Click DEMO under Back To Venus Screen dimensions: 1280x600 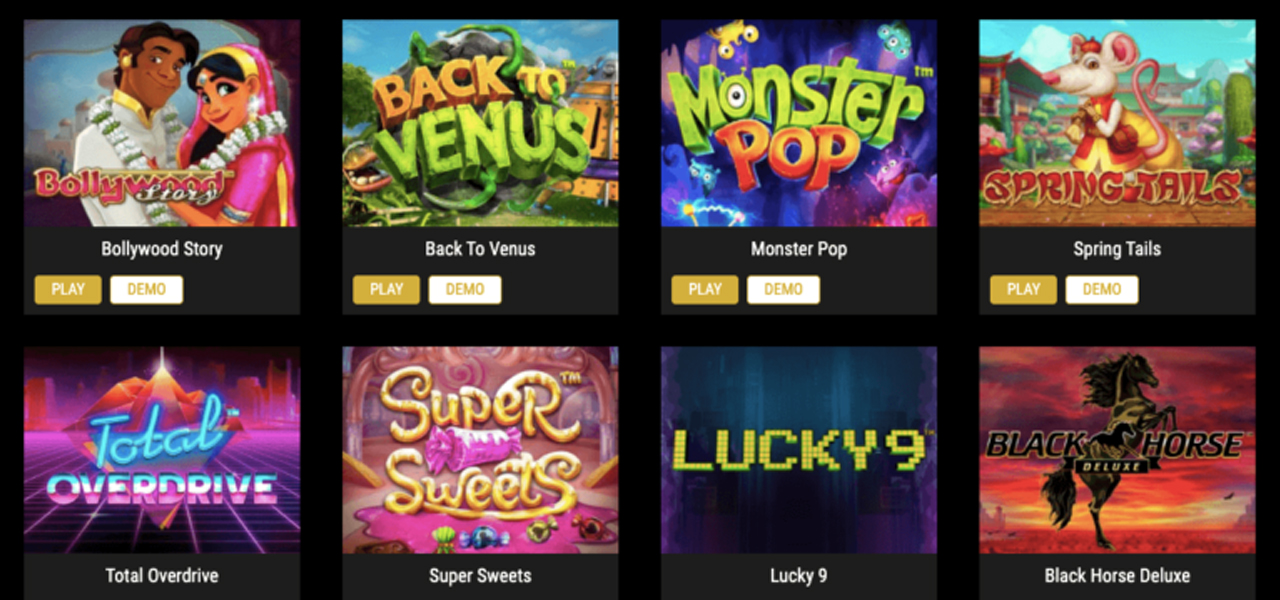465,290
